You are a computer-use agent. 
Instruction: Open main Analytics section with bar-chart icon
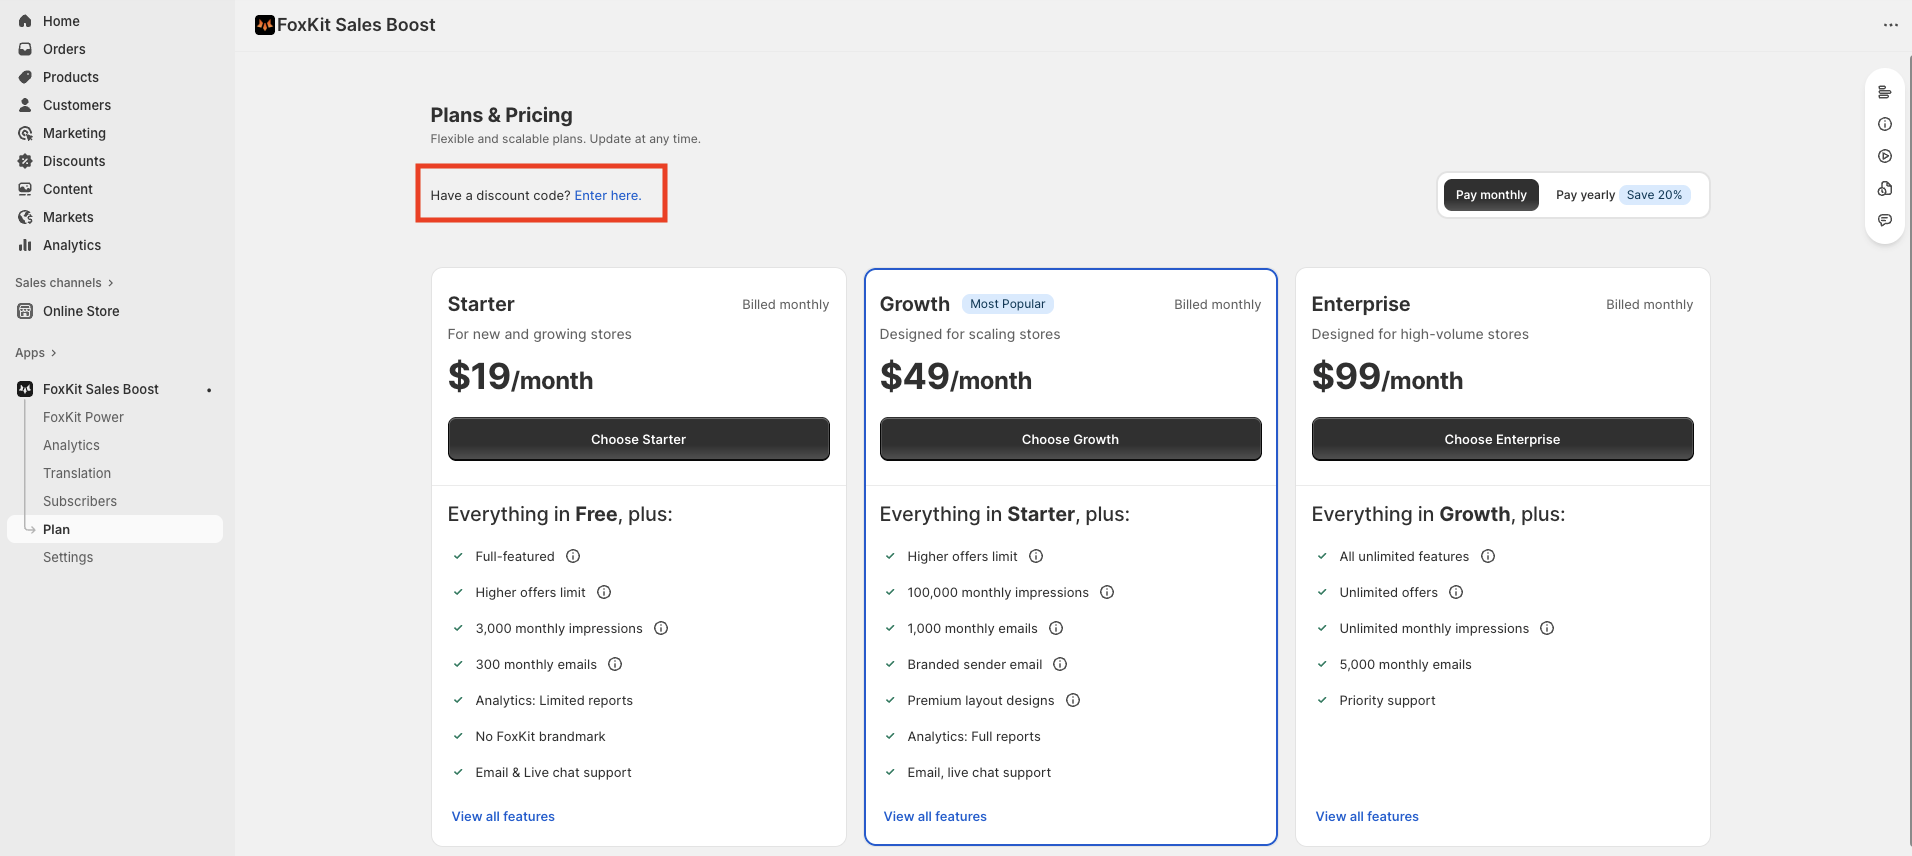pyautogui.click(x=71, y=245)
